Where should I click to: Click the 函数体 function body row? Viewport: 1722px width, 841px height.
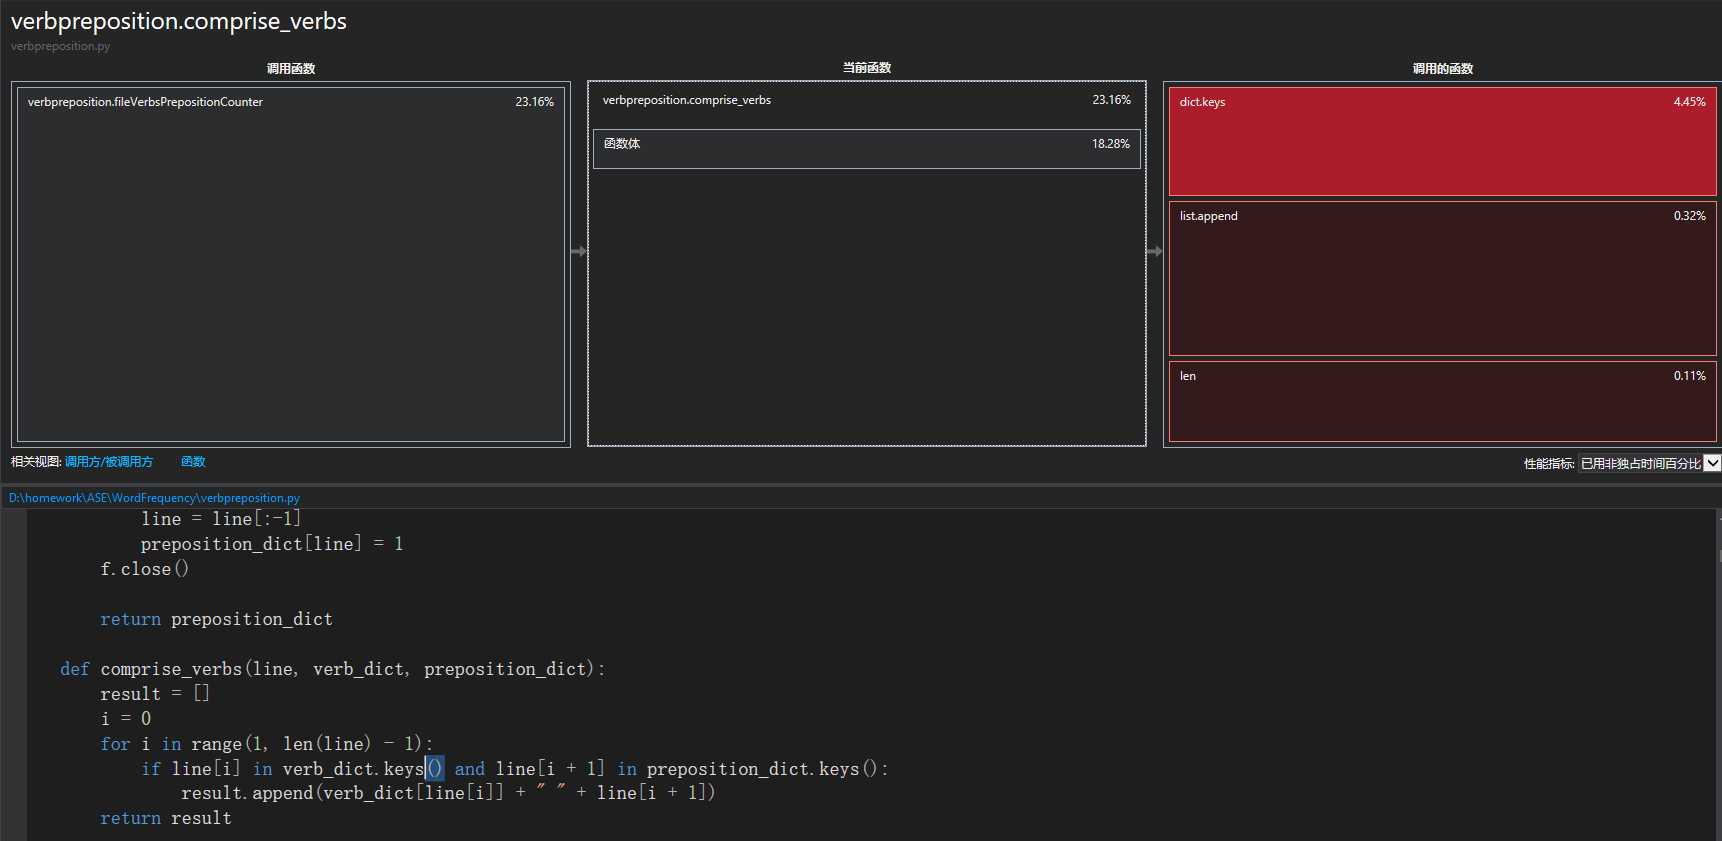[x=867, y=148]
